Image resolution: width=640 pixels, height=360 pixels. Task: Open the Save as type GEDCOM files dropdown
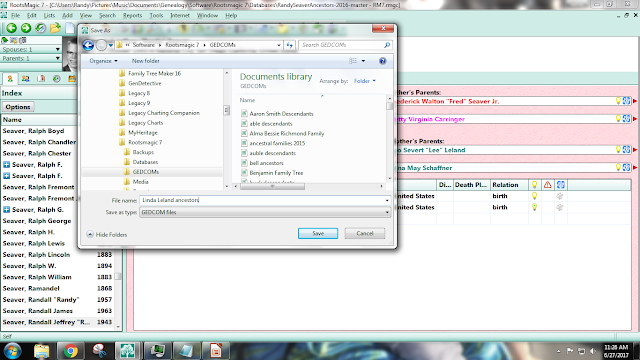coord(265,212)
